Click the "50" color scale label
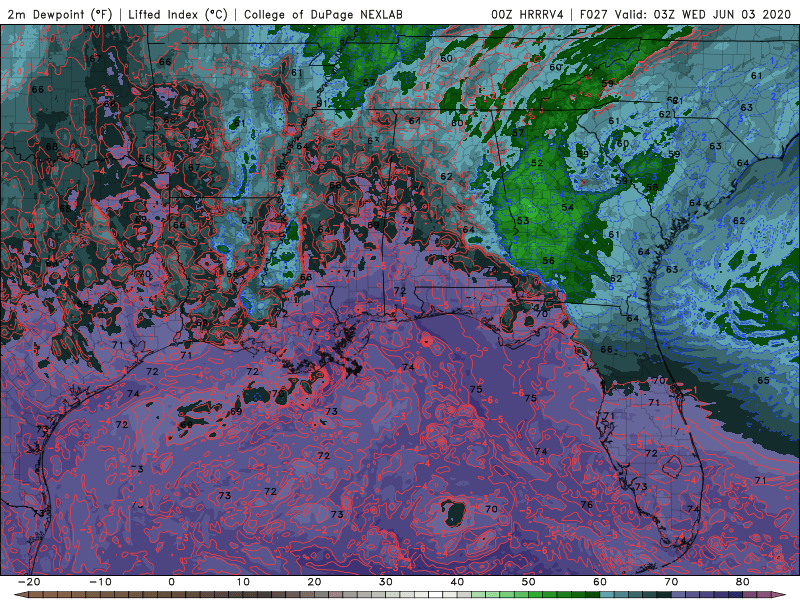 coord(529,582)
